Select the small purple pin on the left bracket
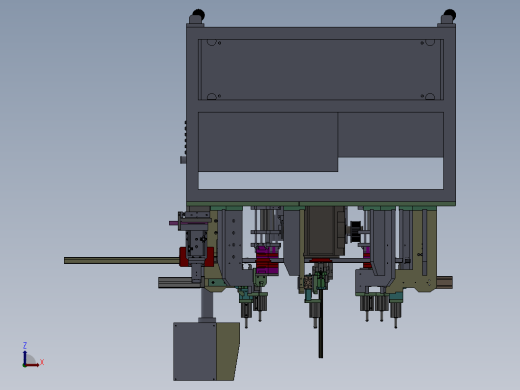 (x=174, y=223)
